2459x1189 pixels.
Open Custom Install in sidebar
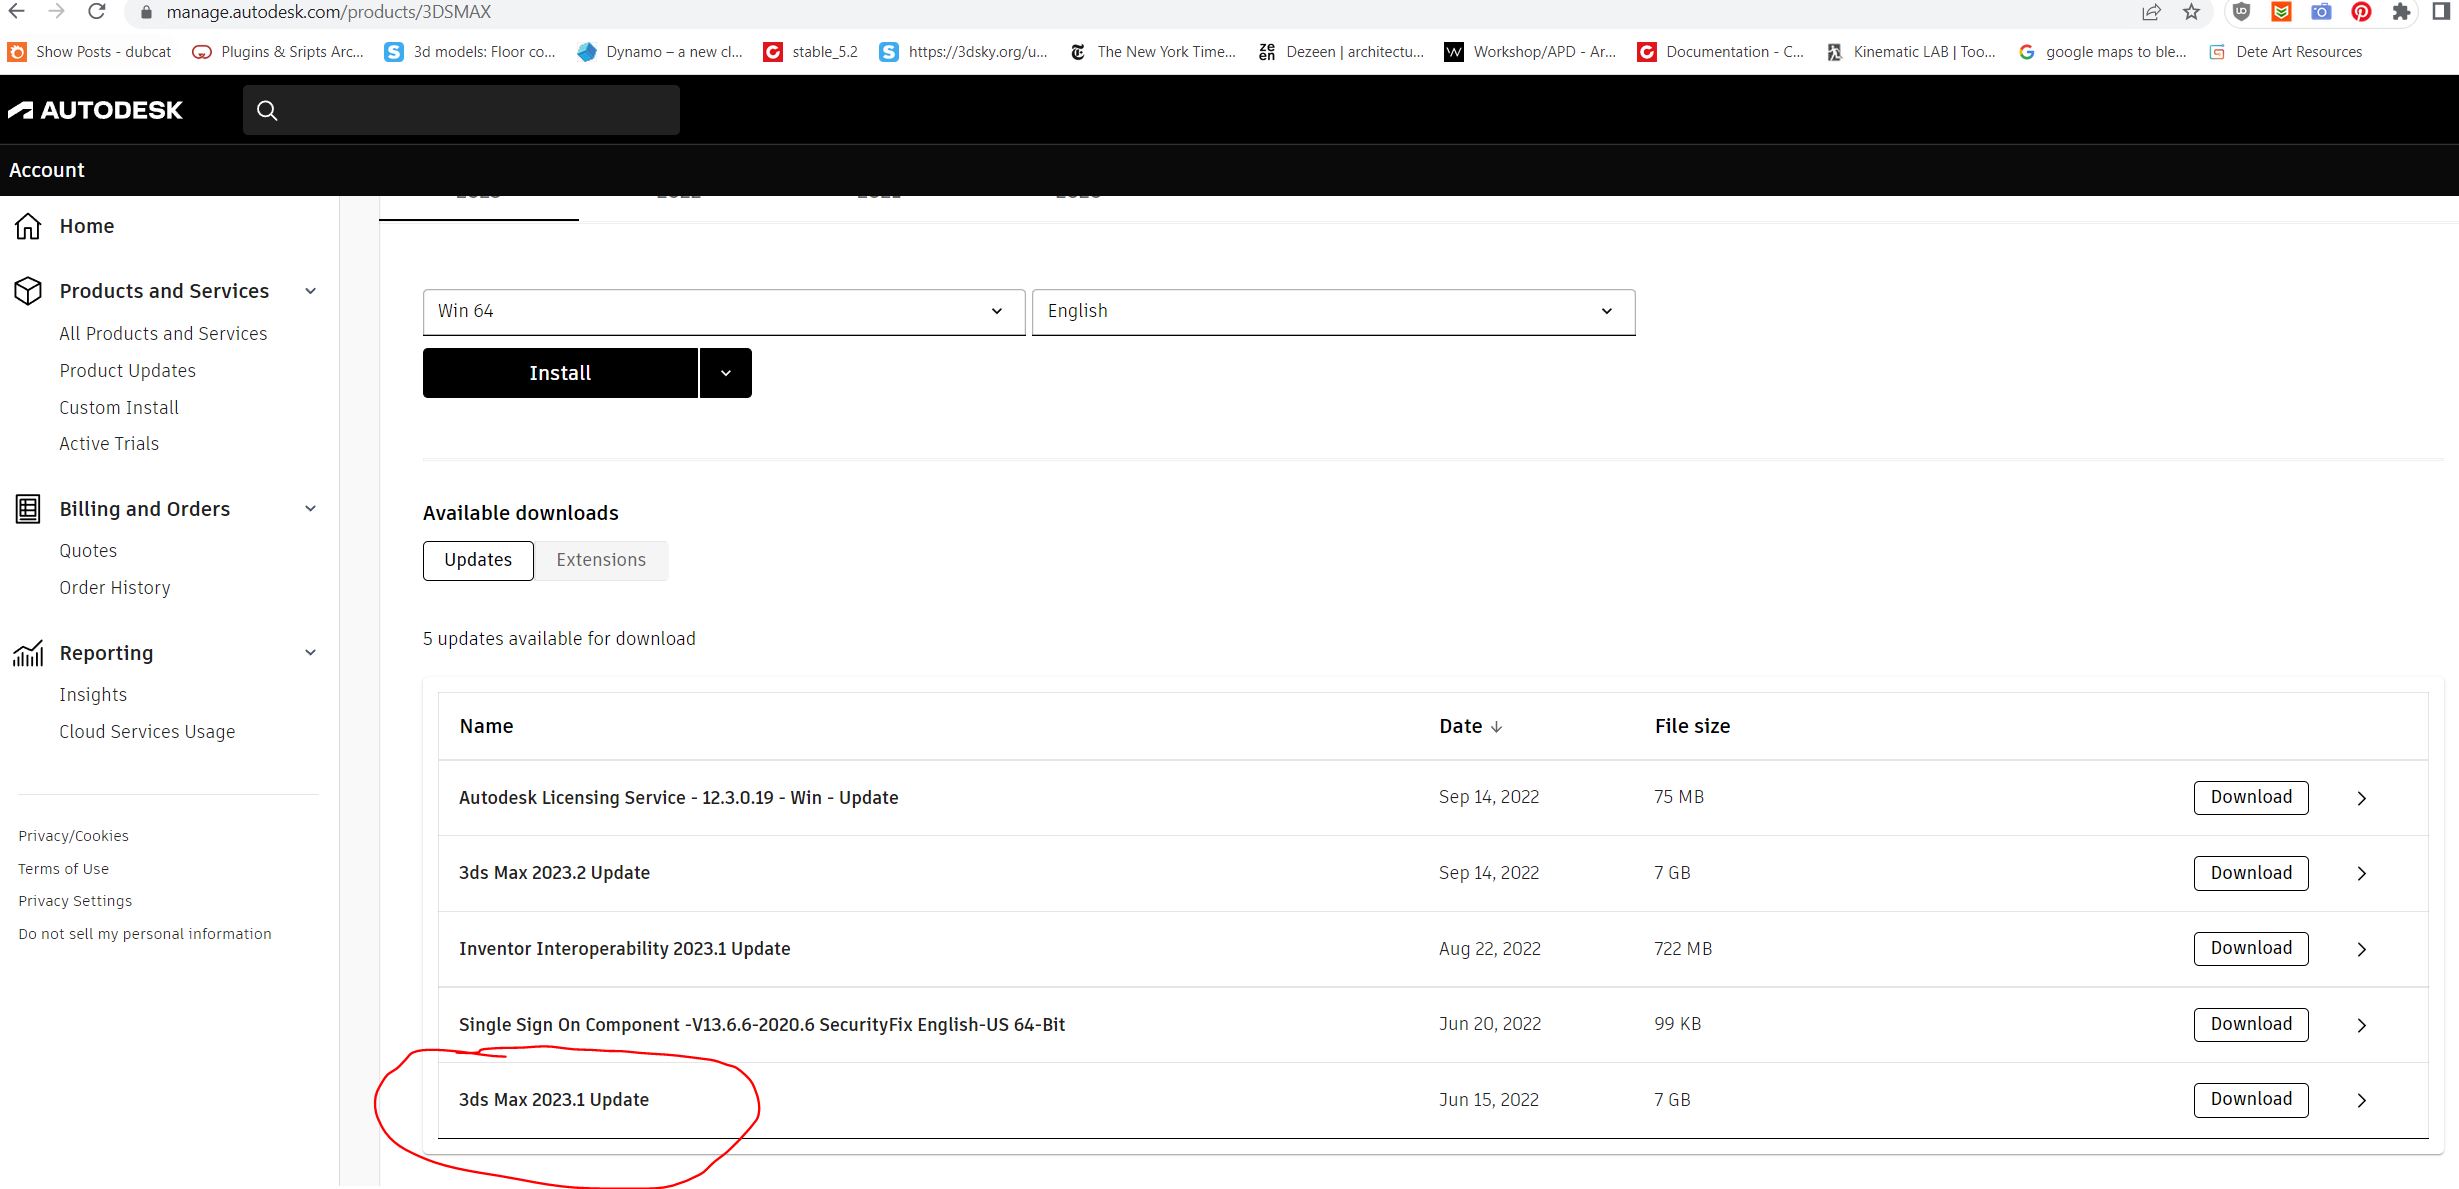[x=119, y=408]
